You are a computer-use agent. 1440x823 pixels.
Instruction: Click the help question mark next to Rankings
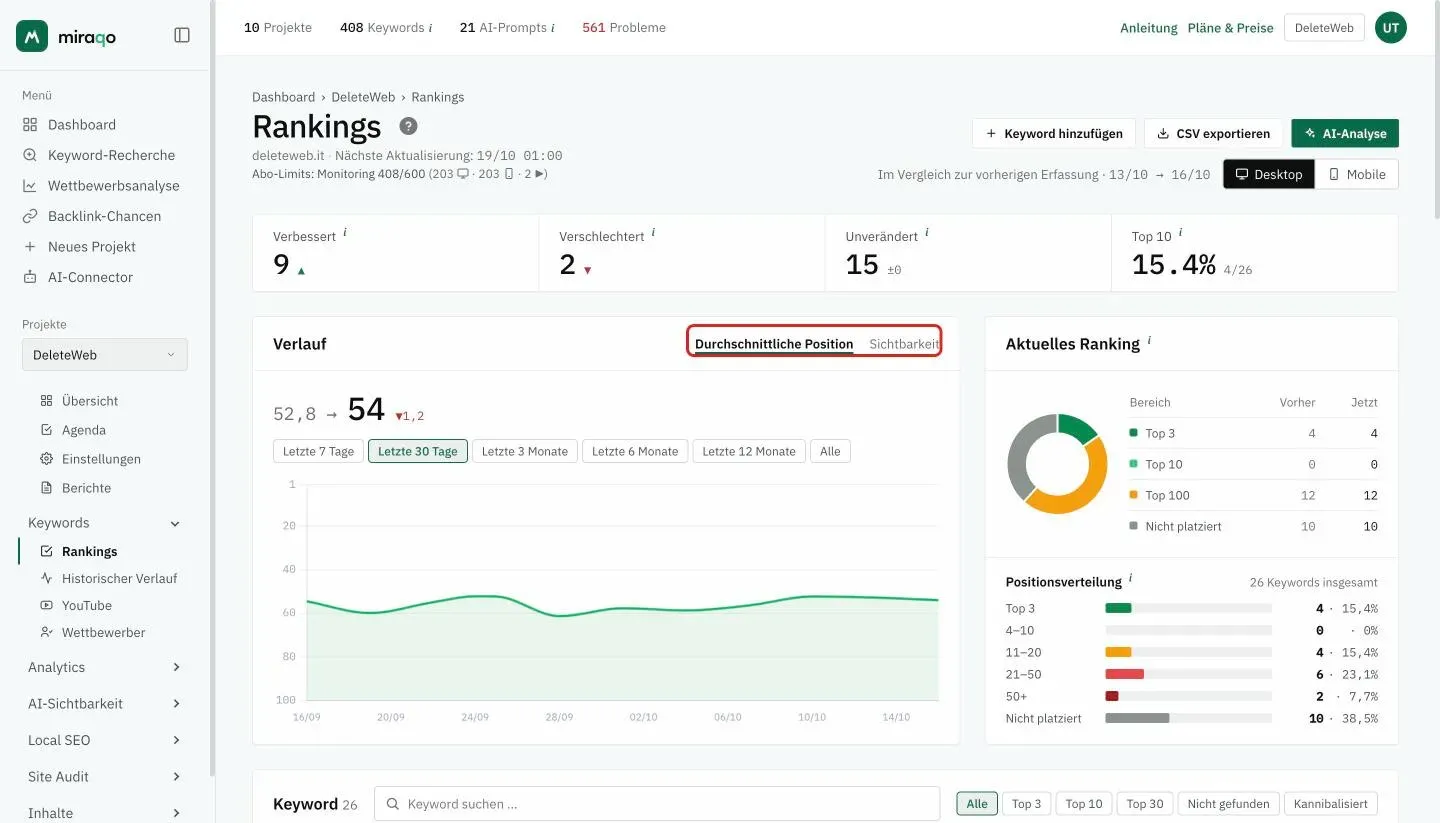pos(408,126)
